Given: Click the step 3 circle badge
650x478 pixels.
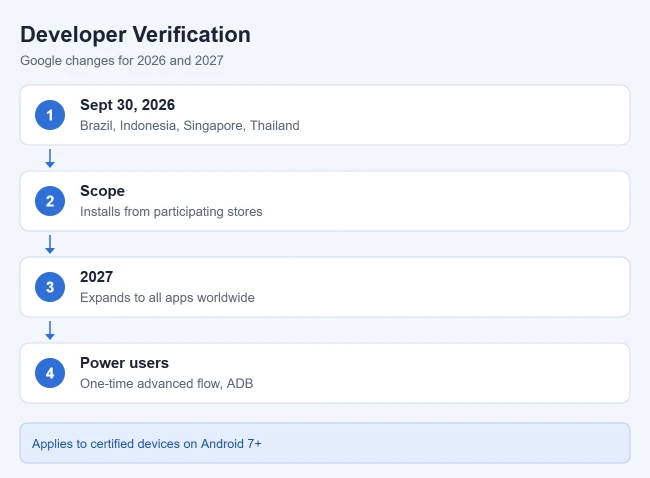Looking at the screenshot, I should pyautogui.click(x=50, y=287).
